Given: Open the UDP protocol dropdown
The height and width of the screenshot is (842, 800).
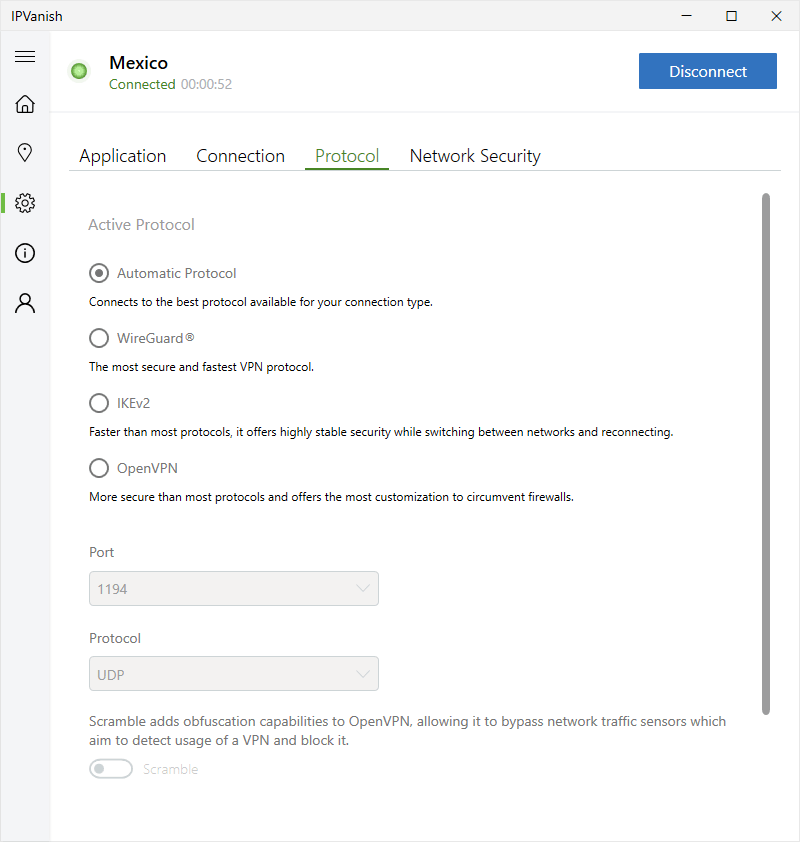Looking at the screenshot, I should click(x=234, y=673).
